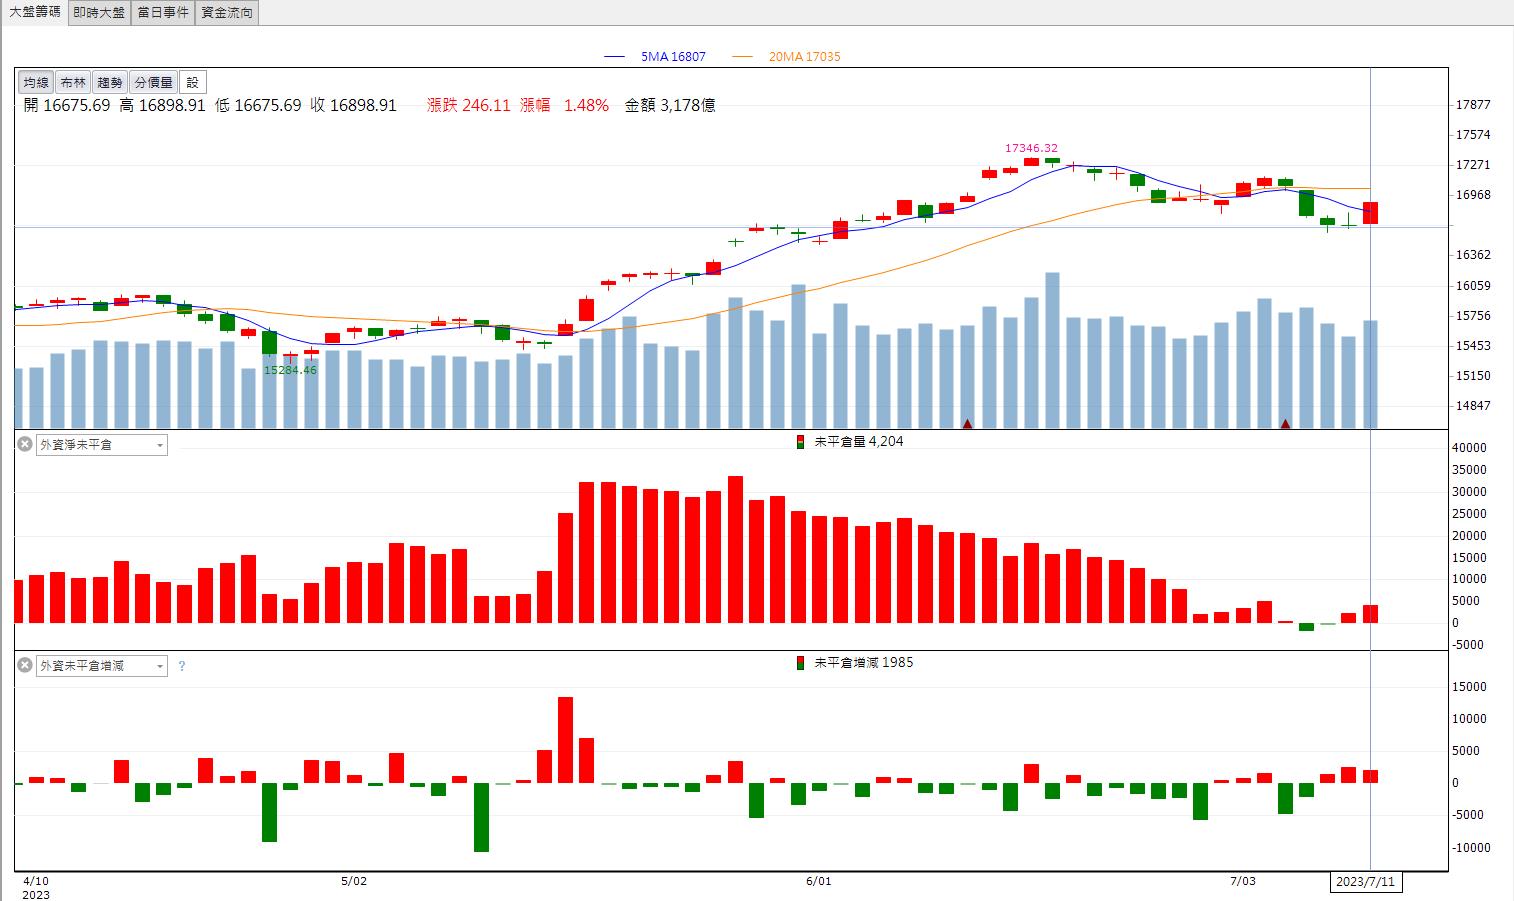Close the 外資未平倉增減 indicator panel

pyautogui.click(x=25, y=665)
